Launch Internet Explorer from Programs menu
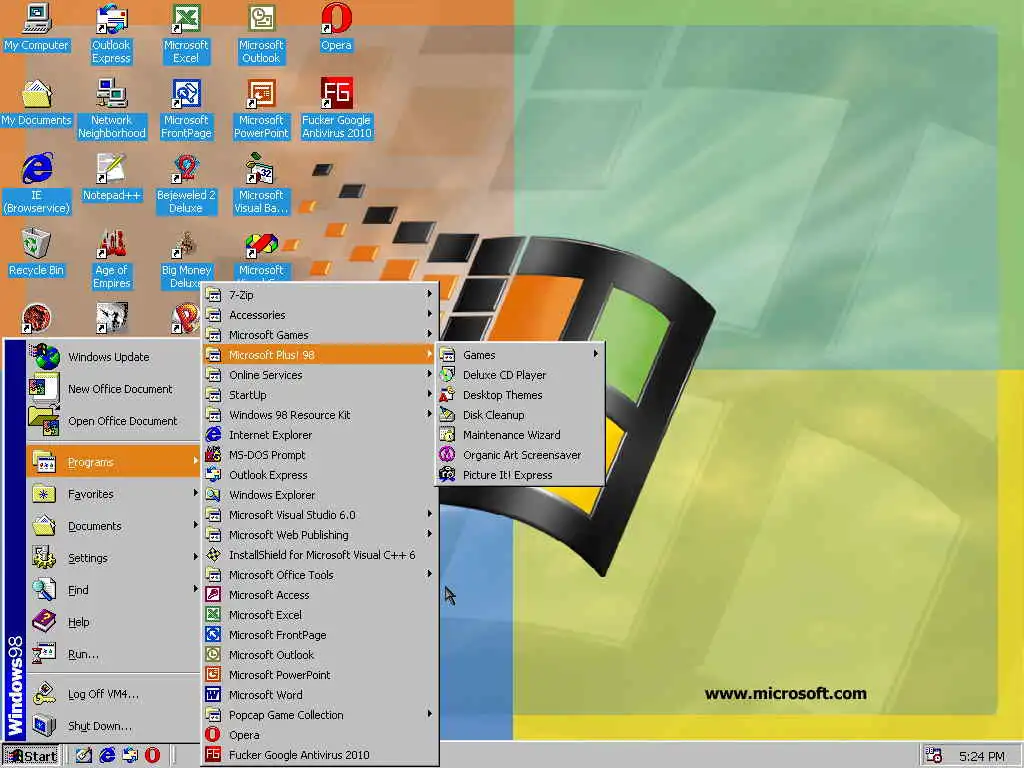This screenshot has width=1024, height=768. (319, 435)
